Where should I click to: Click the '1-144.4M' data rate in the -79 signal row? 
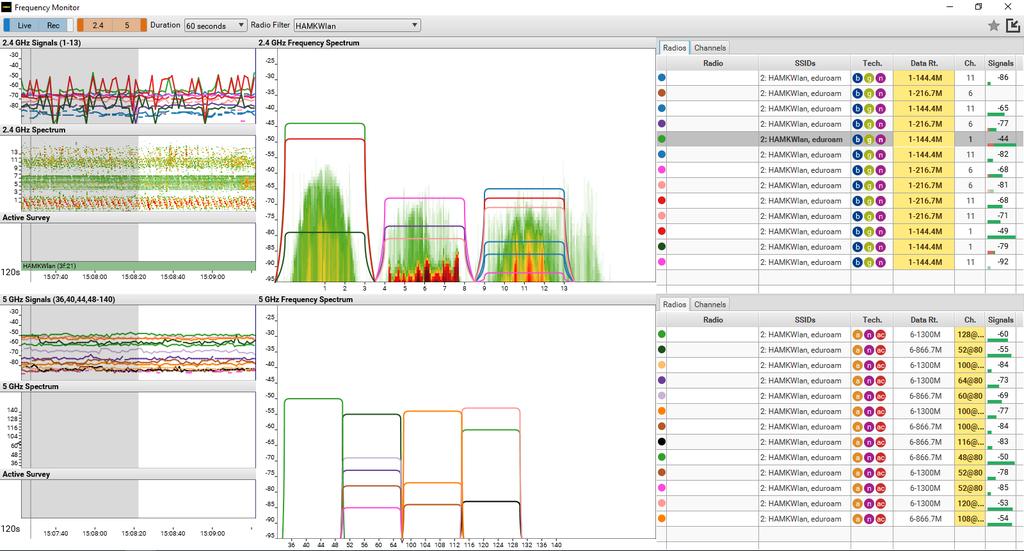point(924,247)
